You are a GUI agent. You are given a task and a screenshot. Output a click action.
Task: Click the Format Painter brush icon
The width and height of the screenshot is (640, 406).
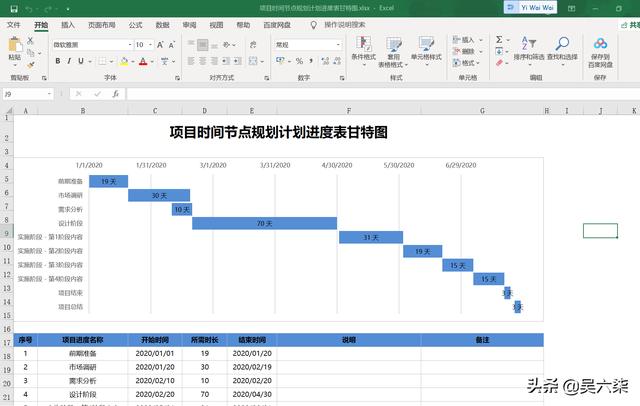(30, 61)
